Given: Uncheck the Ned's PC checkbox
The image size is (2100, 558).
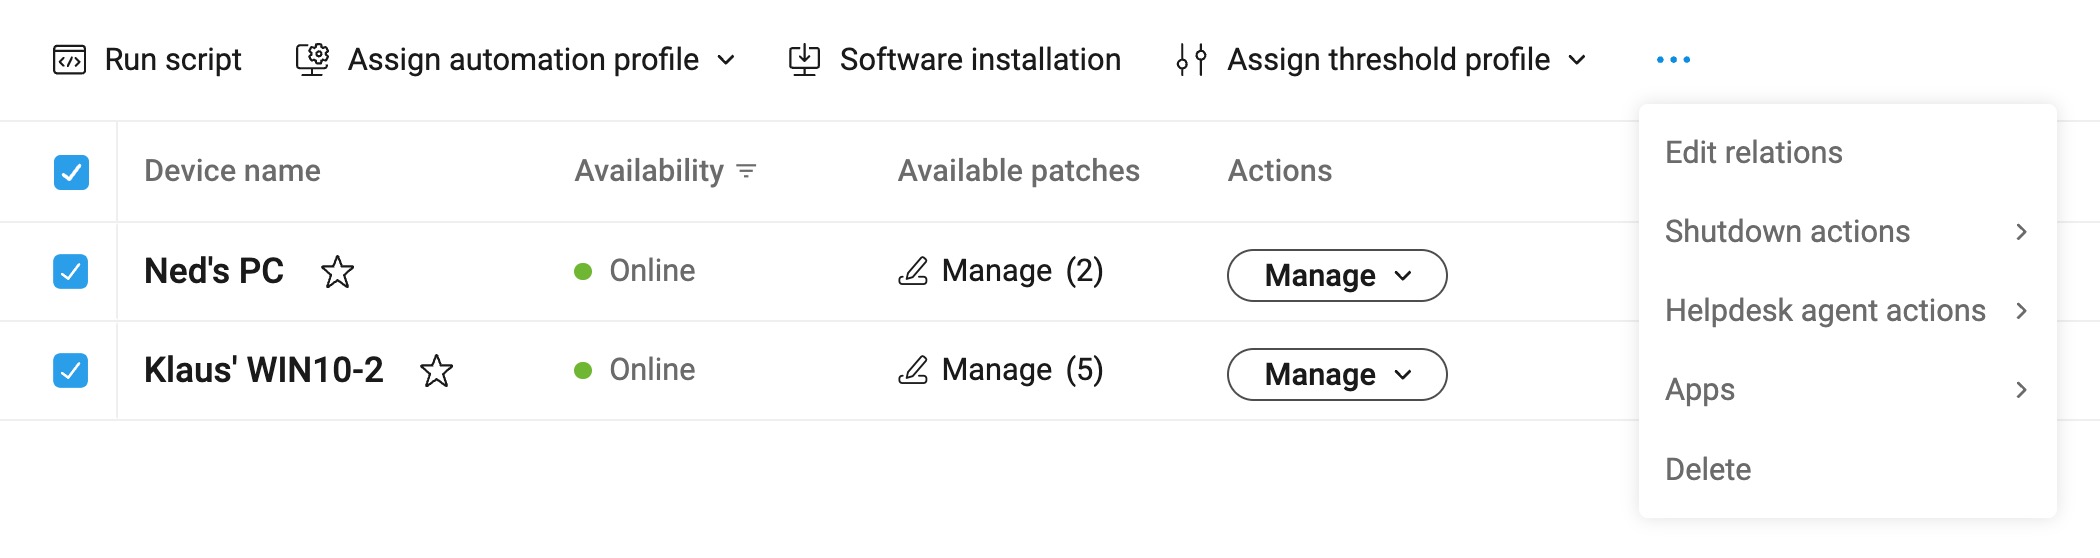Looking at the screenshot, I should [x=71, y=271].
